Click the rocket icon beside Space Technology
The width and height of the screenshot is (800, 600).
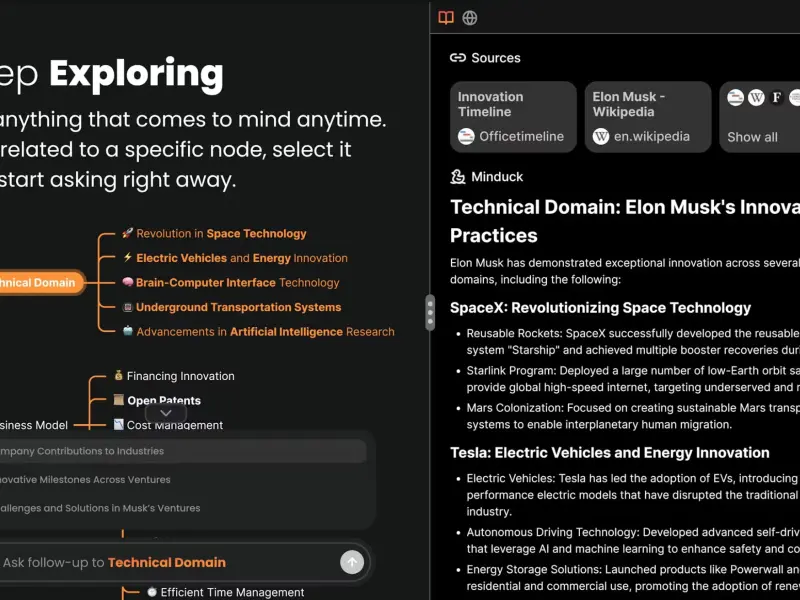(x=128, y=233)
